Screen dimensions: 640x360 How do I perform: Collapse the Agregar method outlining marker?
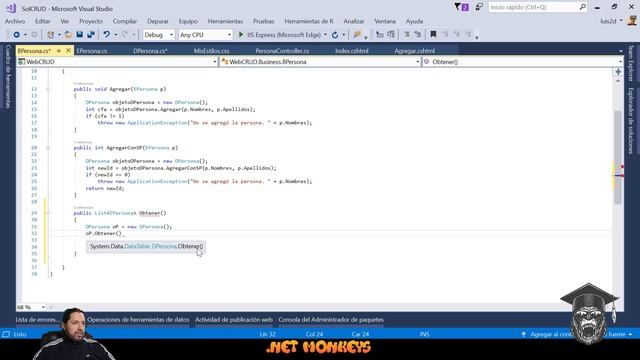(x=48, y=89)
